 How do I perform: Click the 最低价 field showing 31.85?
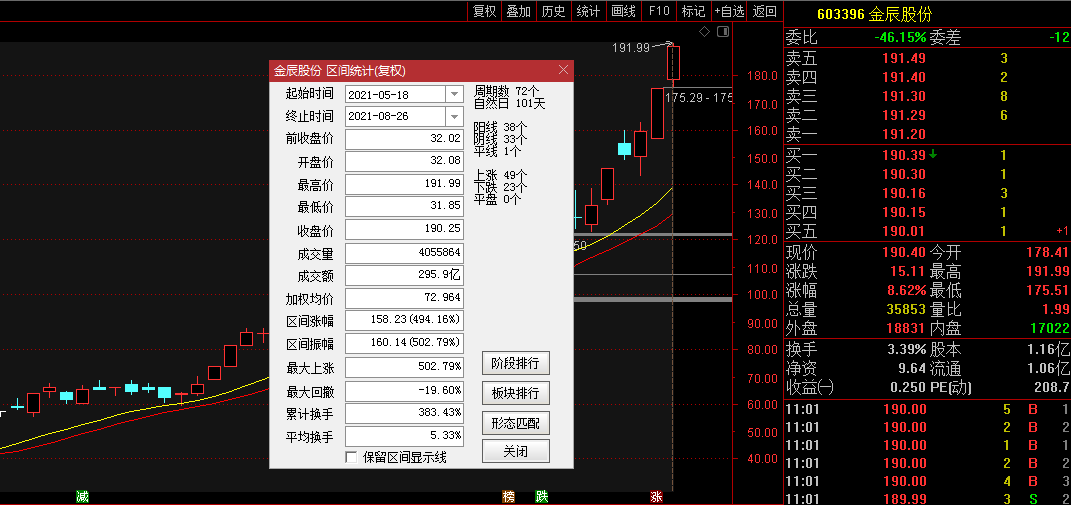pyautogui.click(x=404, y=207)
